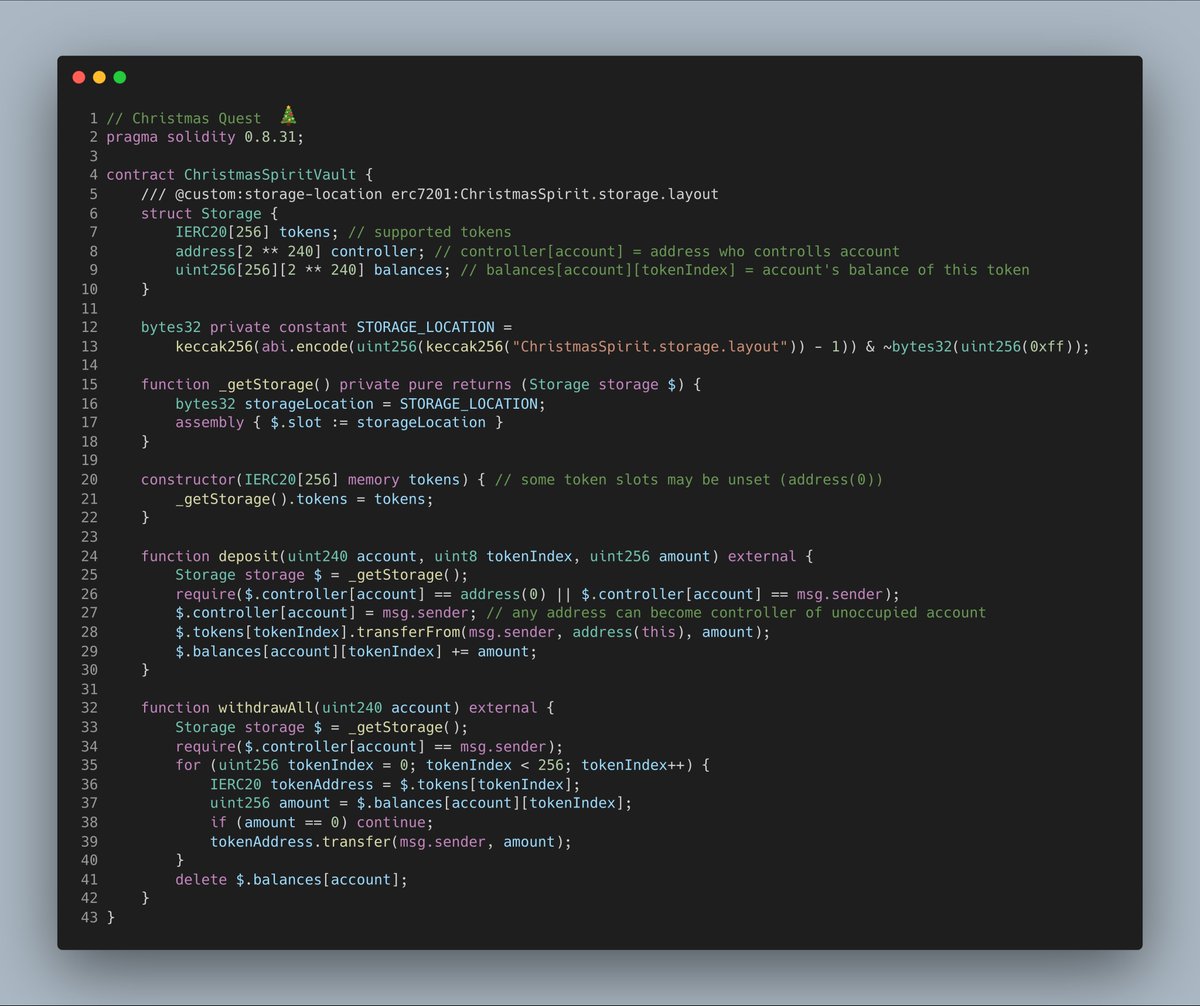Click 'function _getStorage()' on line 15
Screen dimensions: 1200x1006
click(x=236, y=384)
